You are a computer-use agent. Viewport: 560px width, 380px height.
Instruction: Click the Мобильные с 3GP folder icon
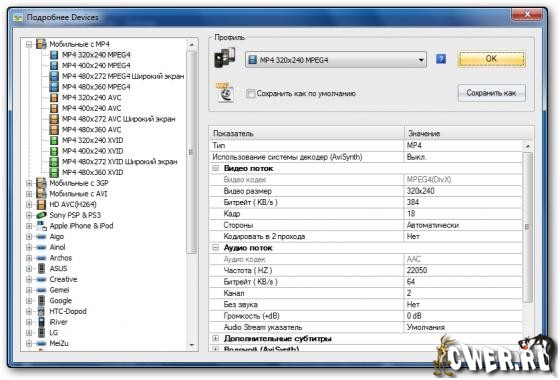[x=41, y=183]
